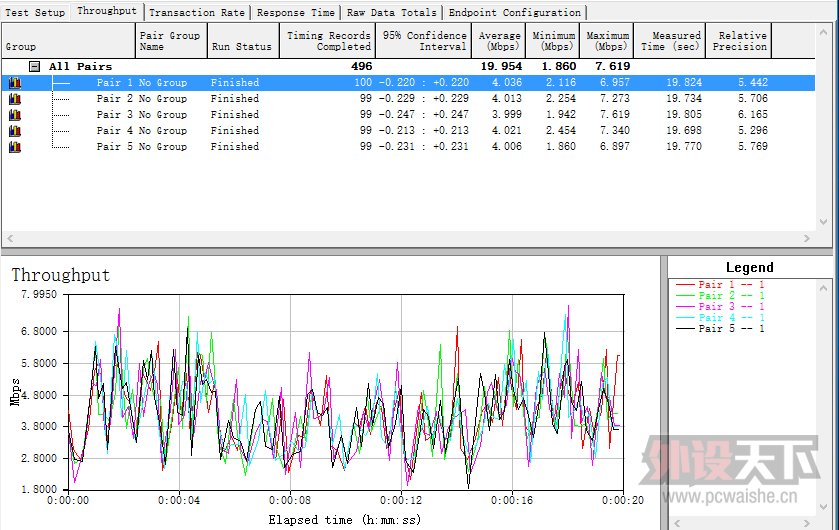This screenshot has height=530, width=839.
Task: Click the Pair 2 row chart icon
Action: [x=15, y=99]
